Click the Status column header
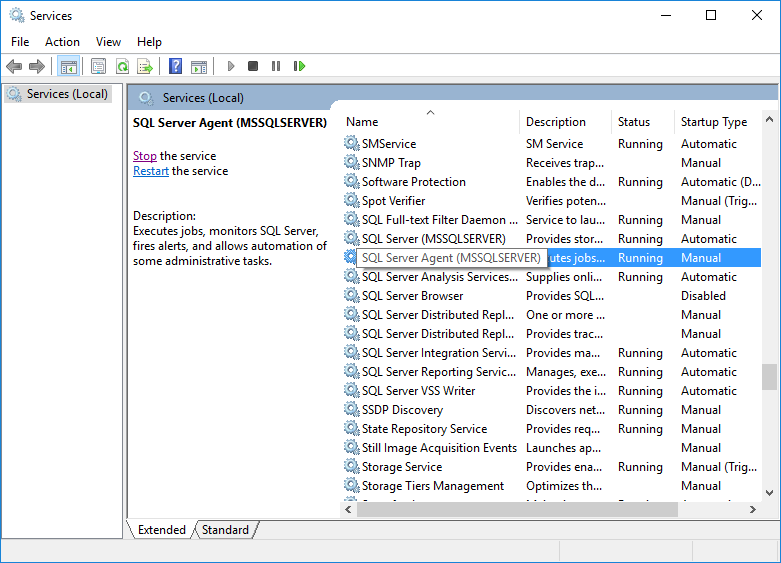Viewport: 781px width, 563px height. 634,122
